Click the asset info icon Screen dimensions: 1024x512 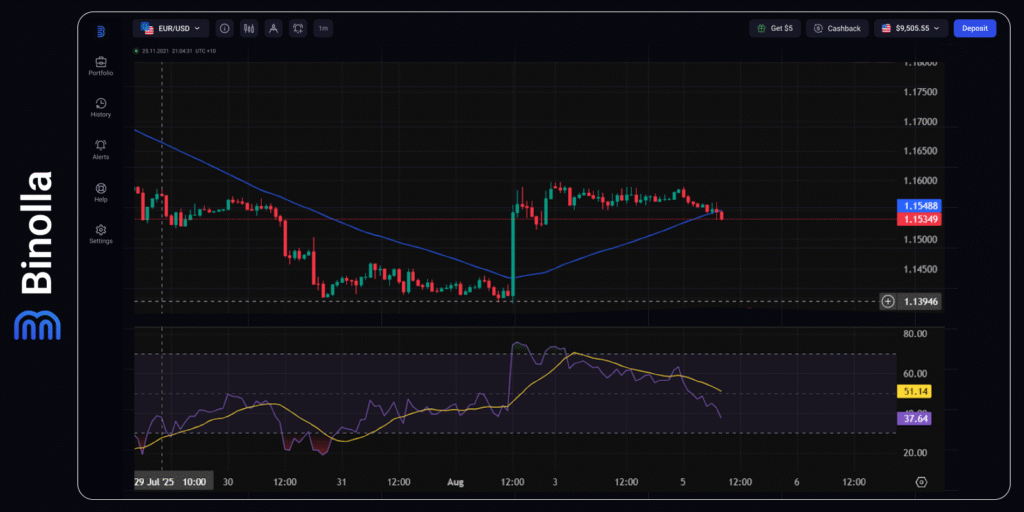224,29
